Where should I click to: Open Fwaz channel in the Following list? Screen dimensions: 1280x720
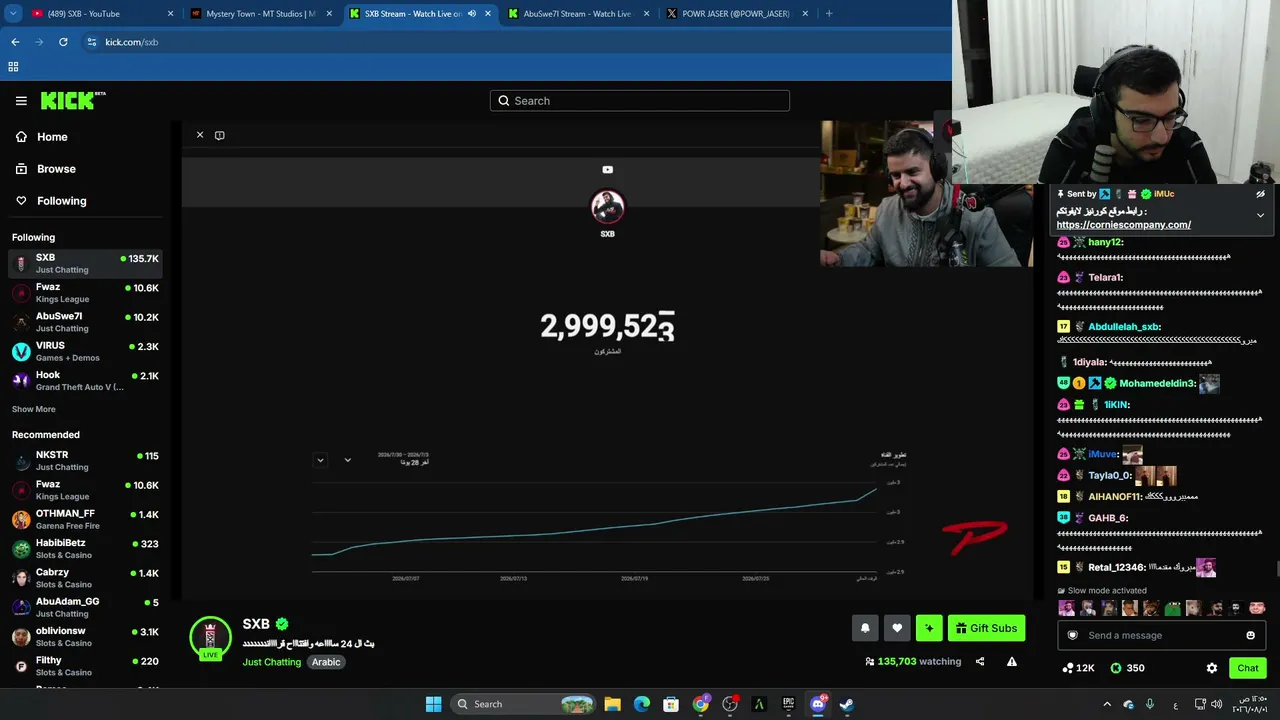click(85, 293)
